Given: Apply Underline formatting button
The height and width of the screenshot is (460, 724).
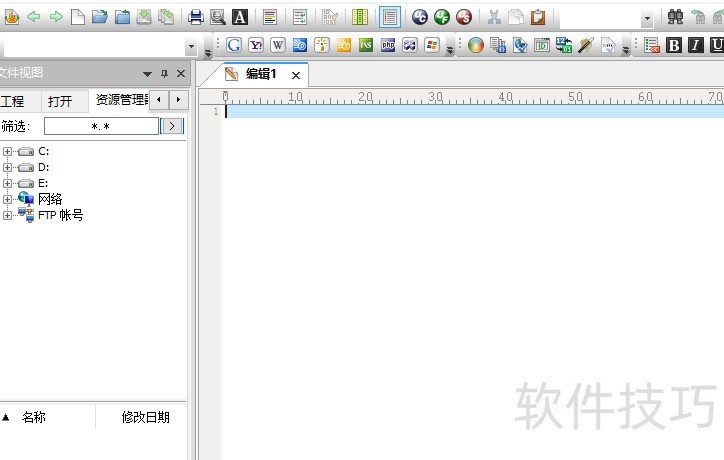Looking at the screenshot, I should 717,45.
